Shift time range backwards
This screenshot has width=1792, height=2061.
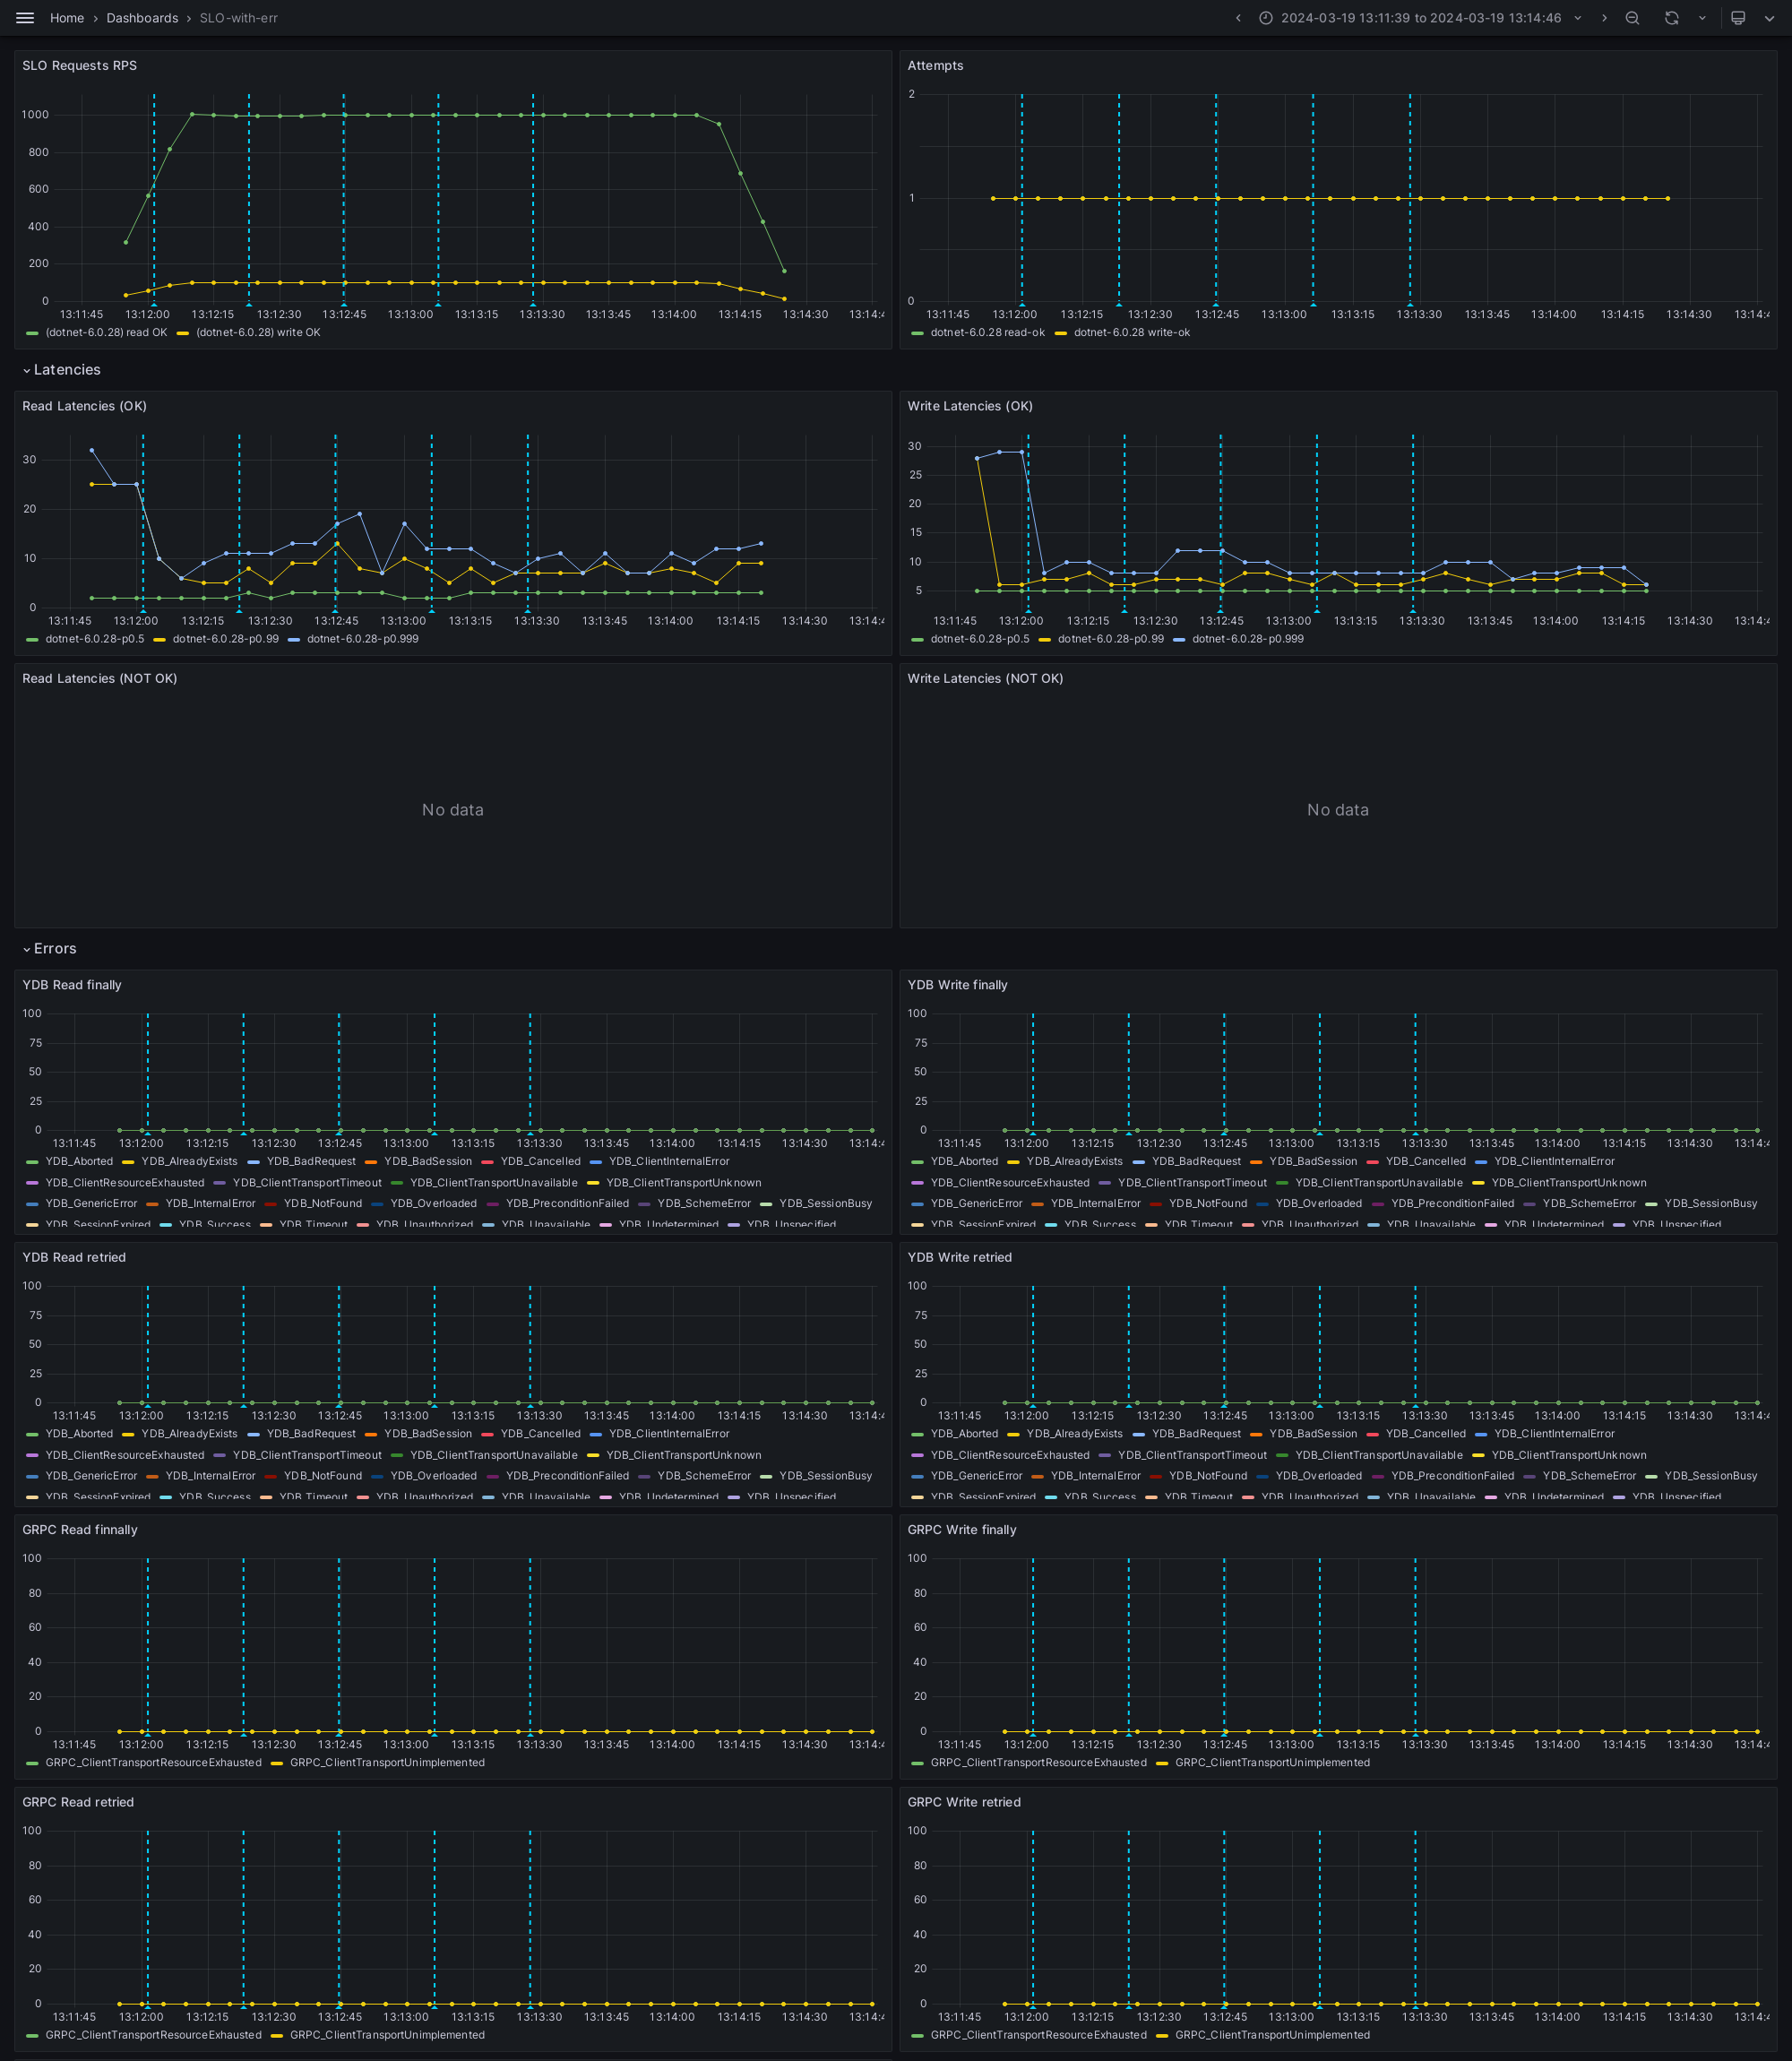1238,18
